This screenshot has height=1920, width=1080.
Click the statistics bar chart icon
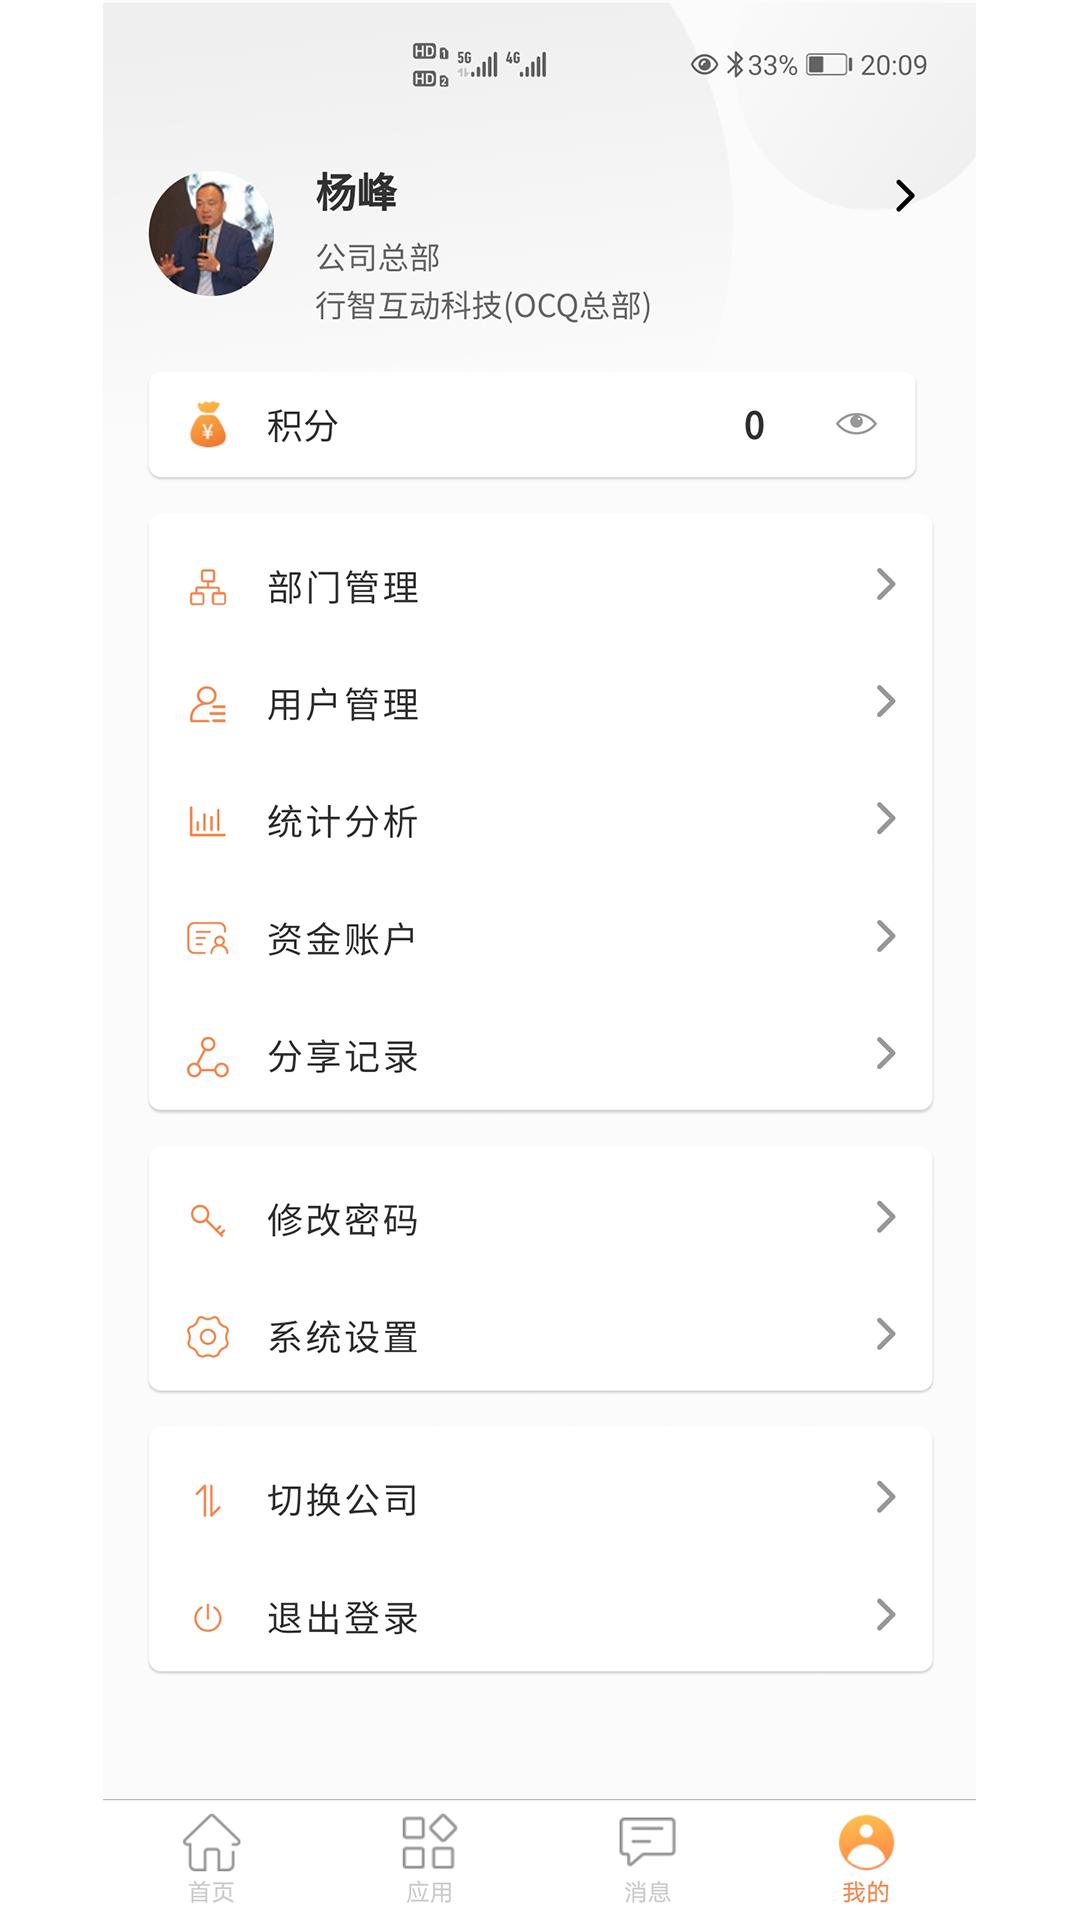pos(208,822)
